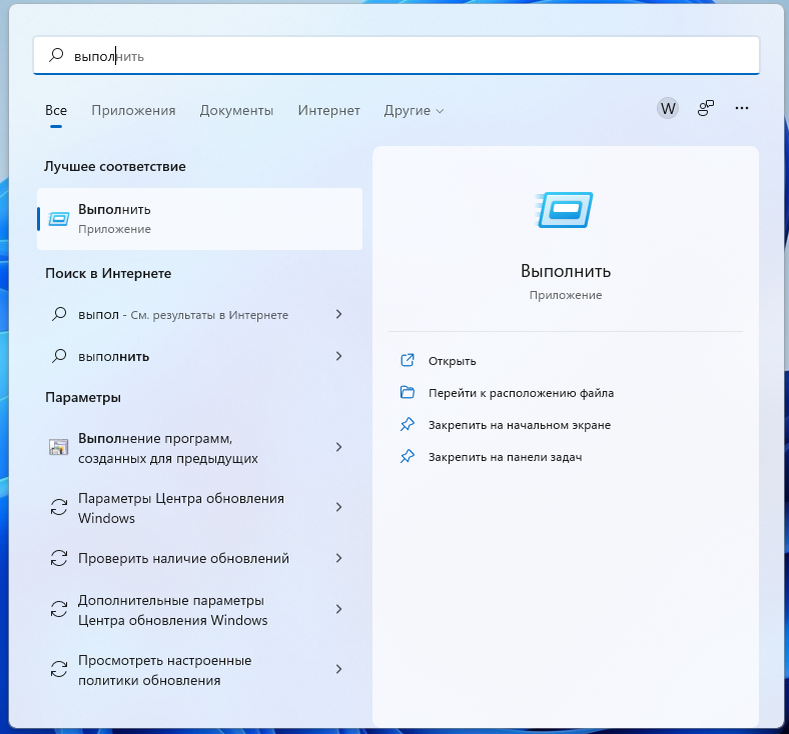
Task: Click the small Выполнить app icon in best match
Action: (x=59, y=219)
